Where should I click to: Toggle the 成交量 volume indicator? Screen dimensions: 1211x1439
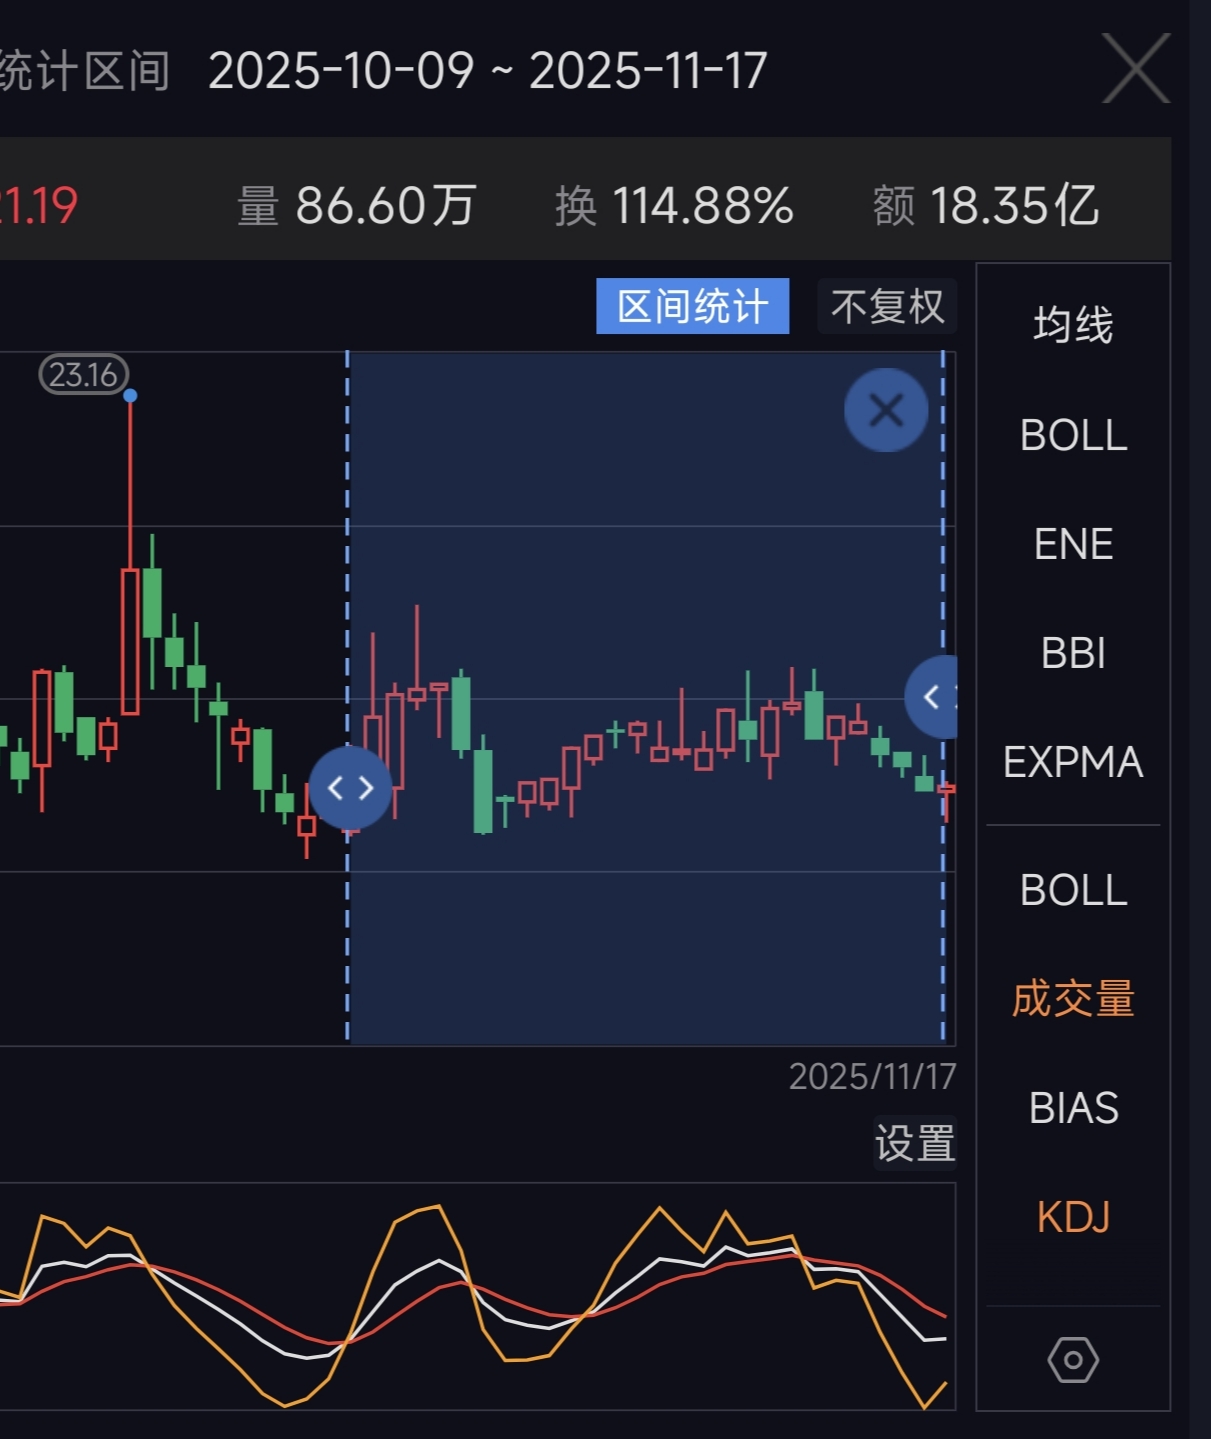coord(1073,999)
